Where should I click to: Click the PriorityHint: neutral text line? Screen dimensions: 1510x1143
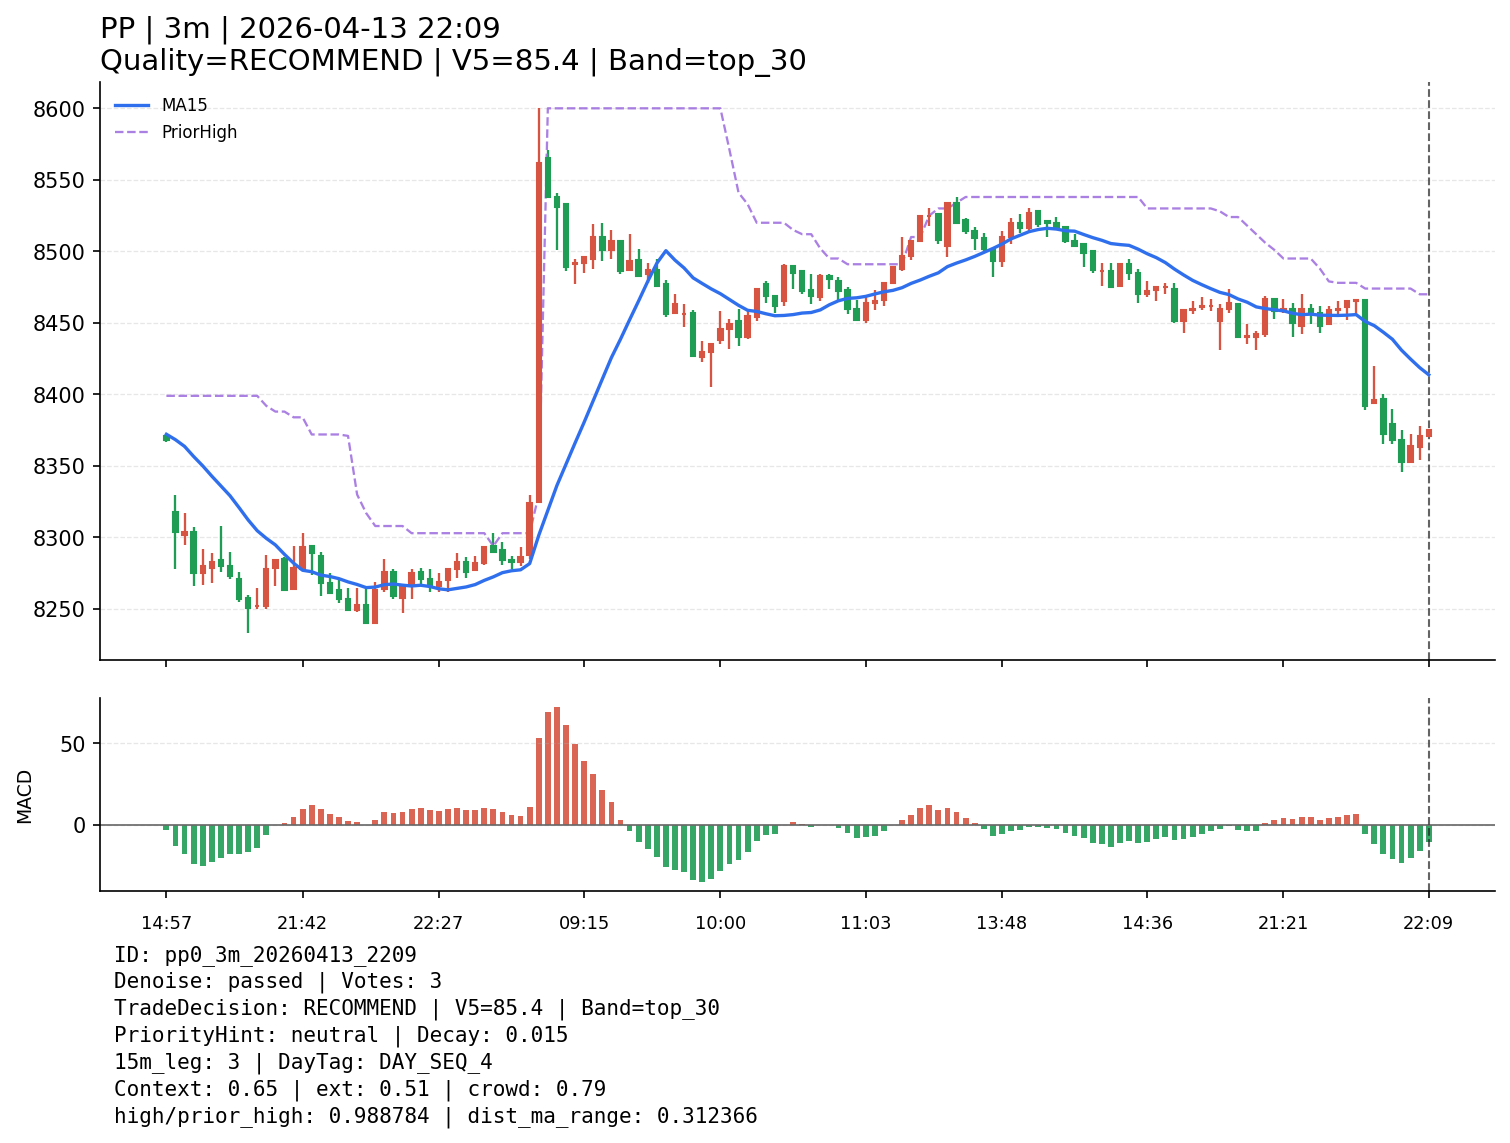tap(340, 1036)
